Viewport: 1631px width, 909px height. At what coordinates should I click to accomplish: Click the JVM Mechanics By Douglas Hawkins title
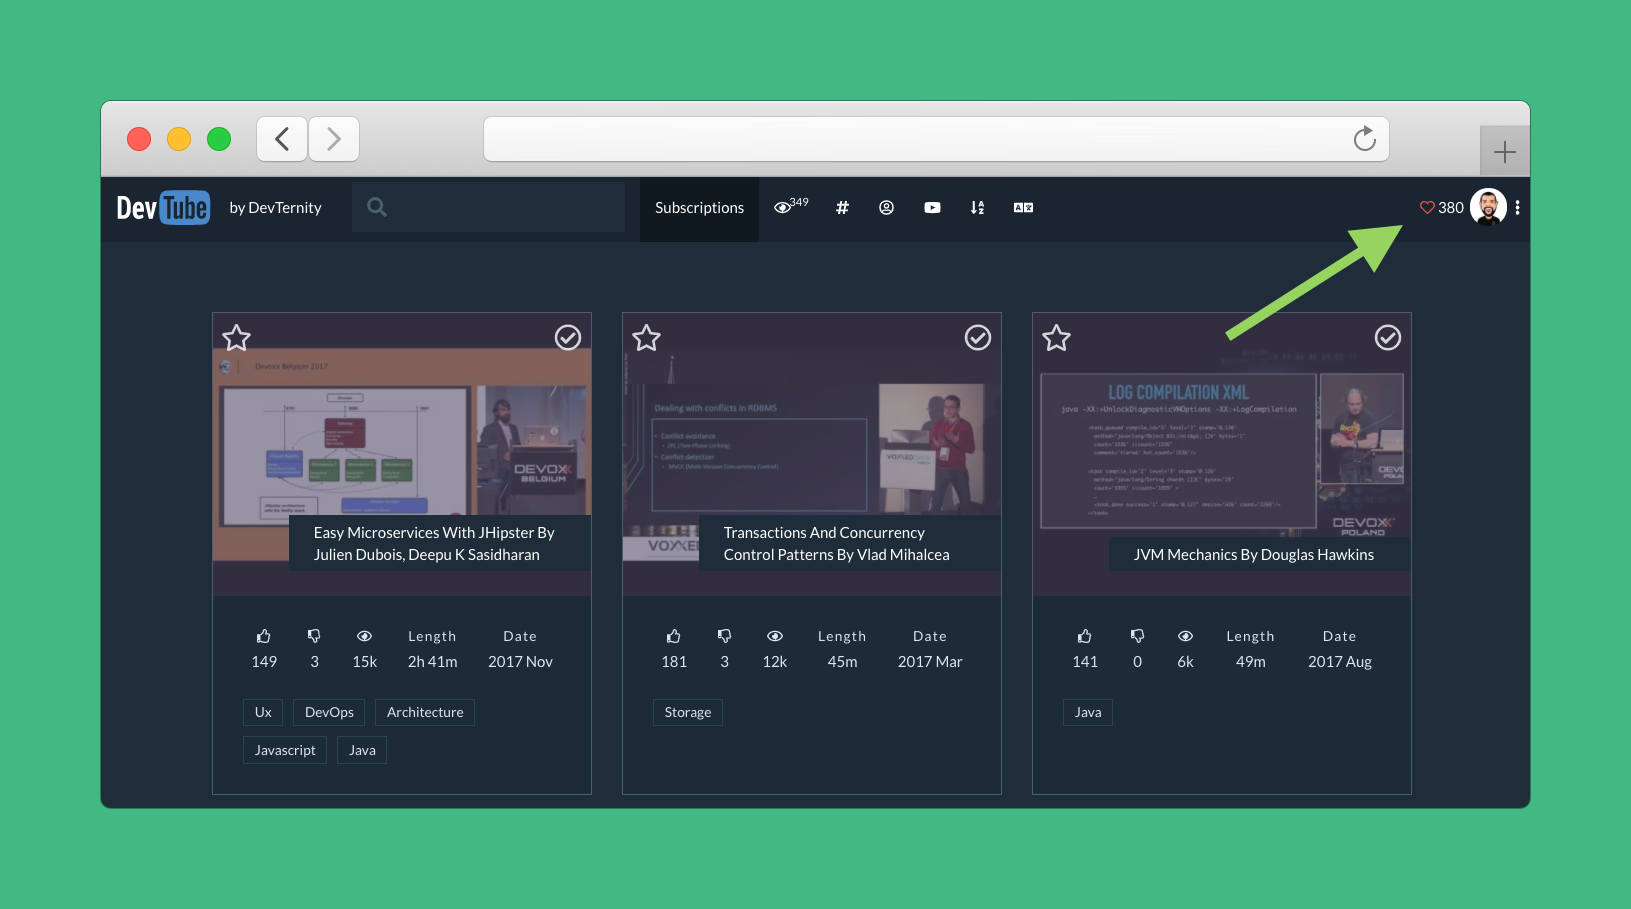(x=1253, y=555)
